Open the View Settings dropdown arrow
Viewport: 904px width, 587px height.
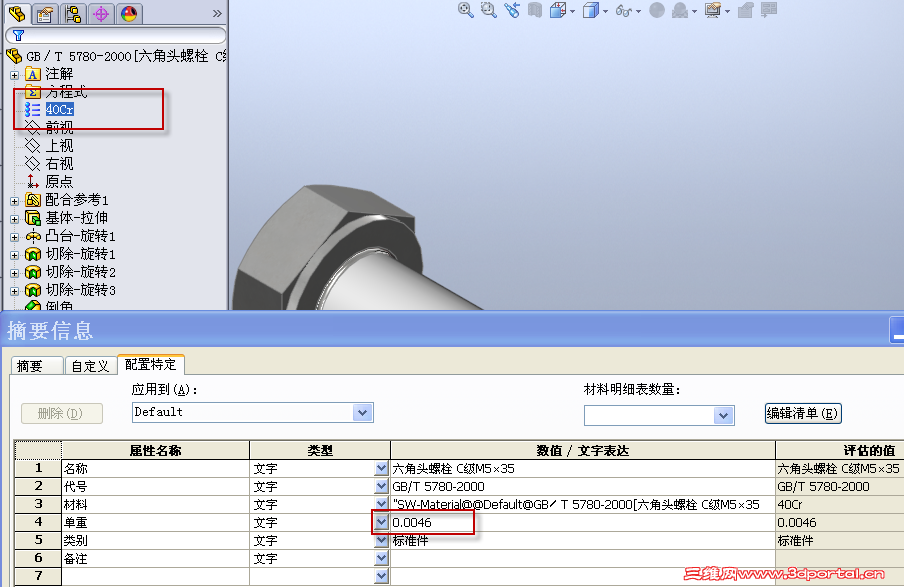tap(728, 12)
